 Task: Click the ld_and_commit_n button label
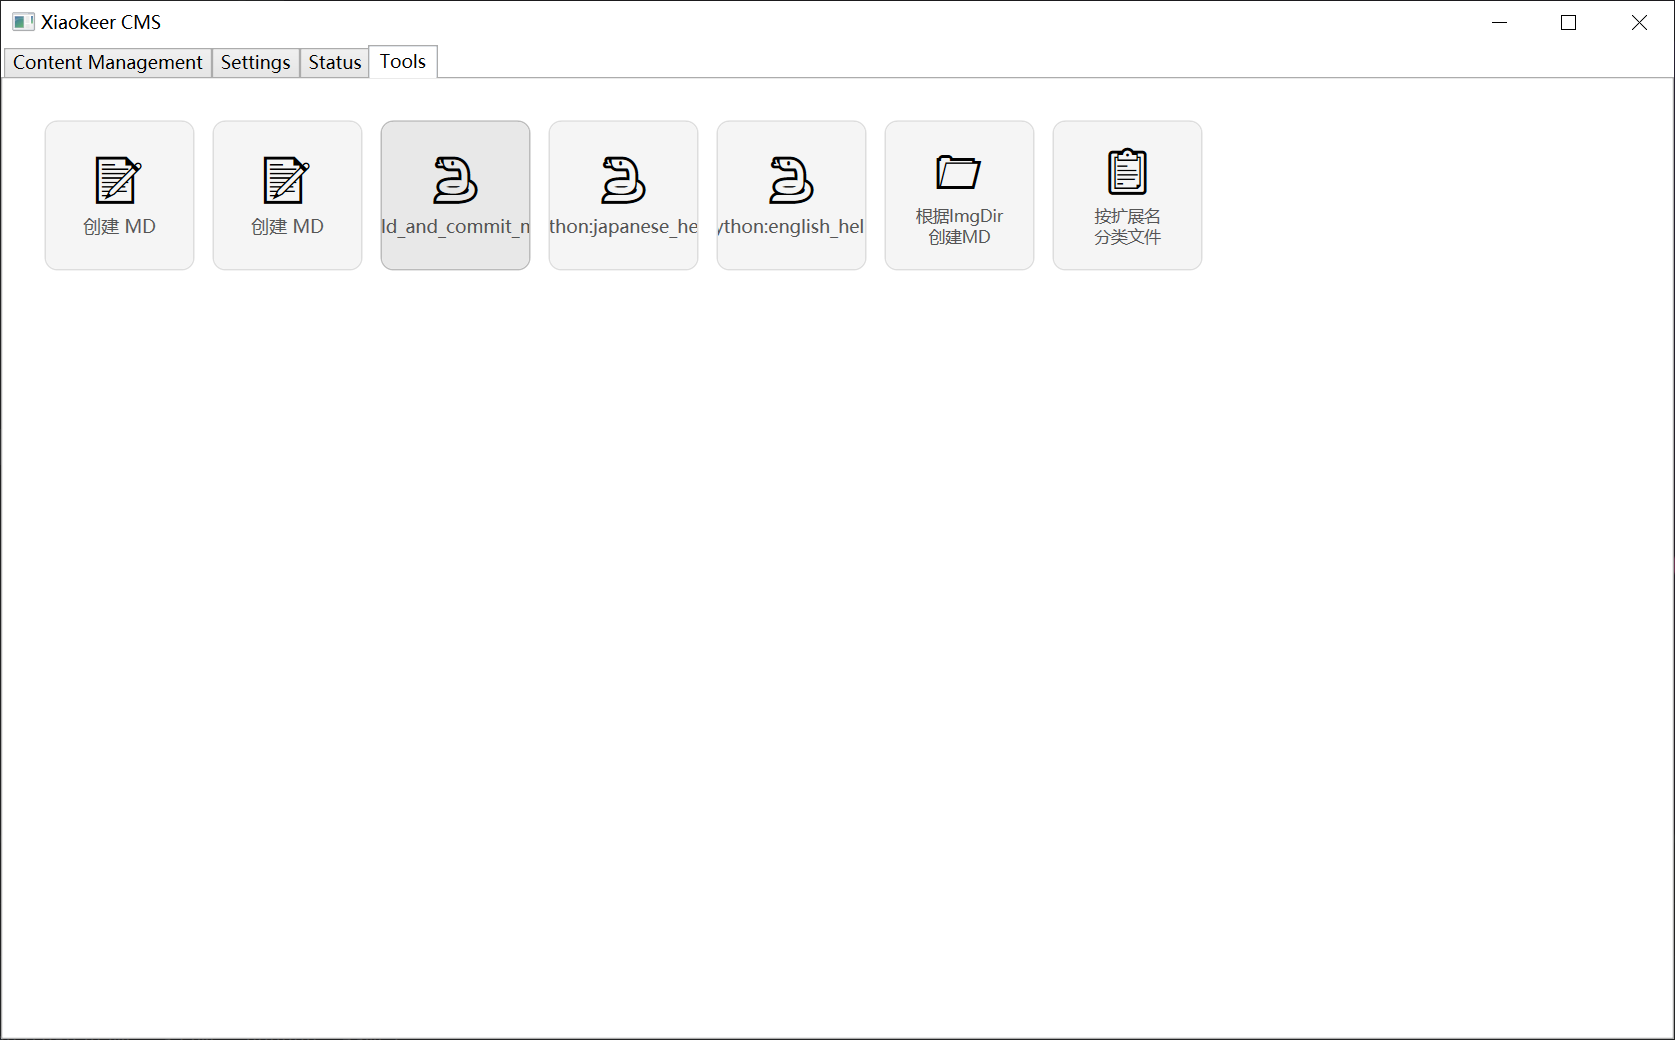(x=455, y=227)
